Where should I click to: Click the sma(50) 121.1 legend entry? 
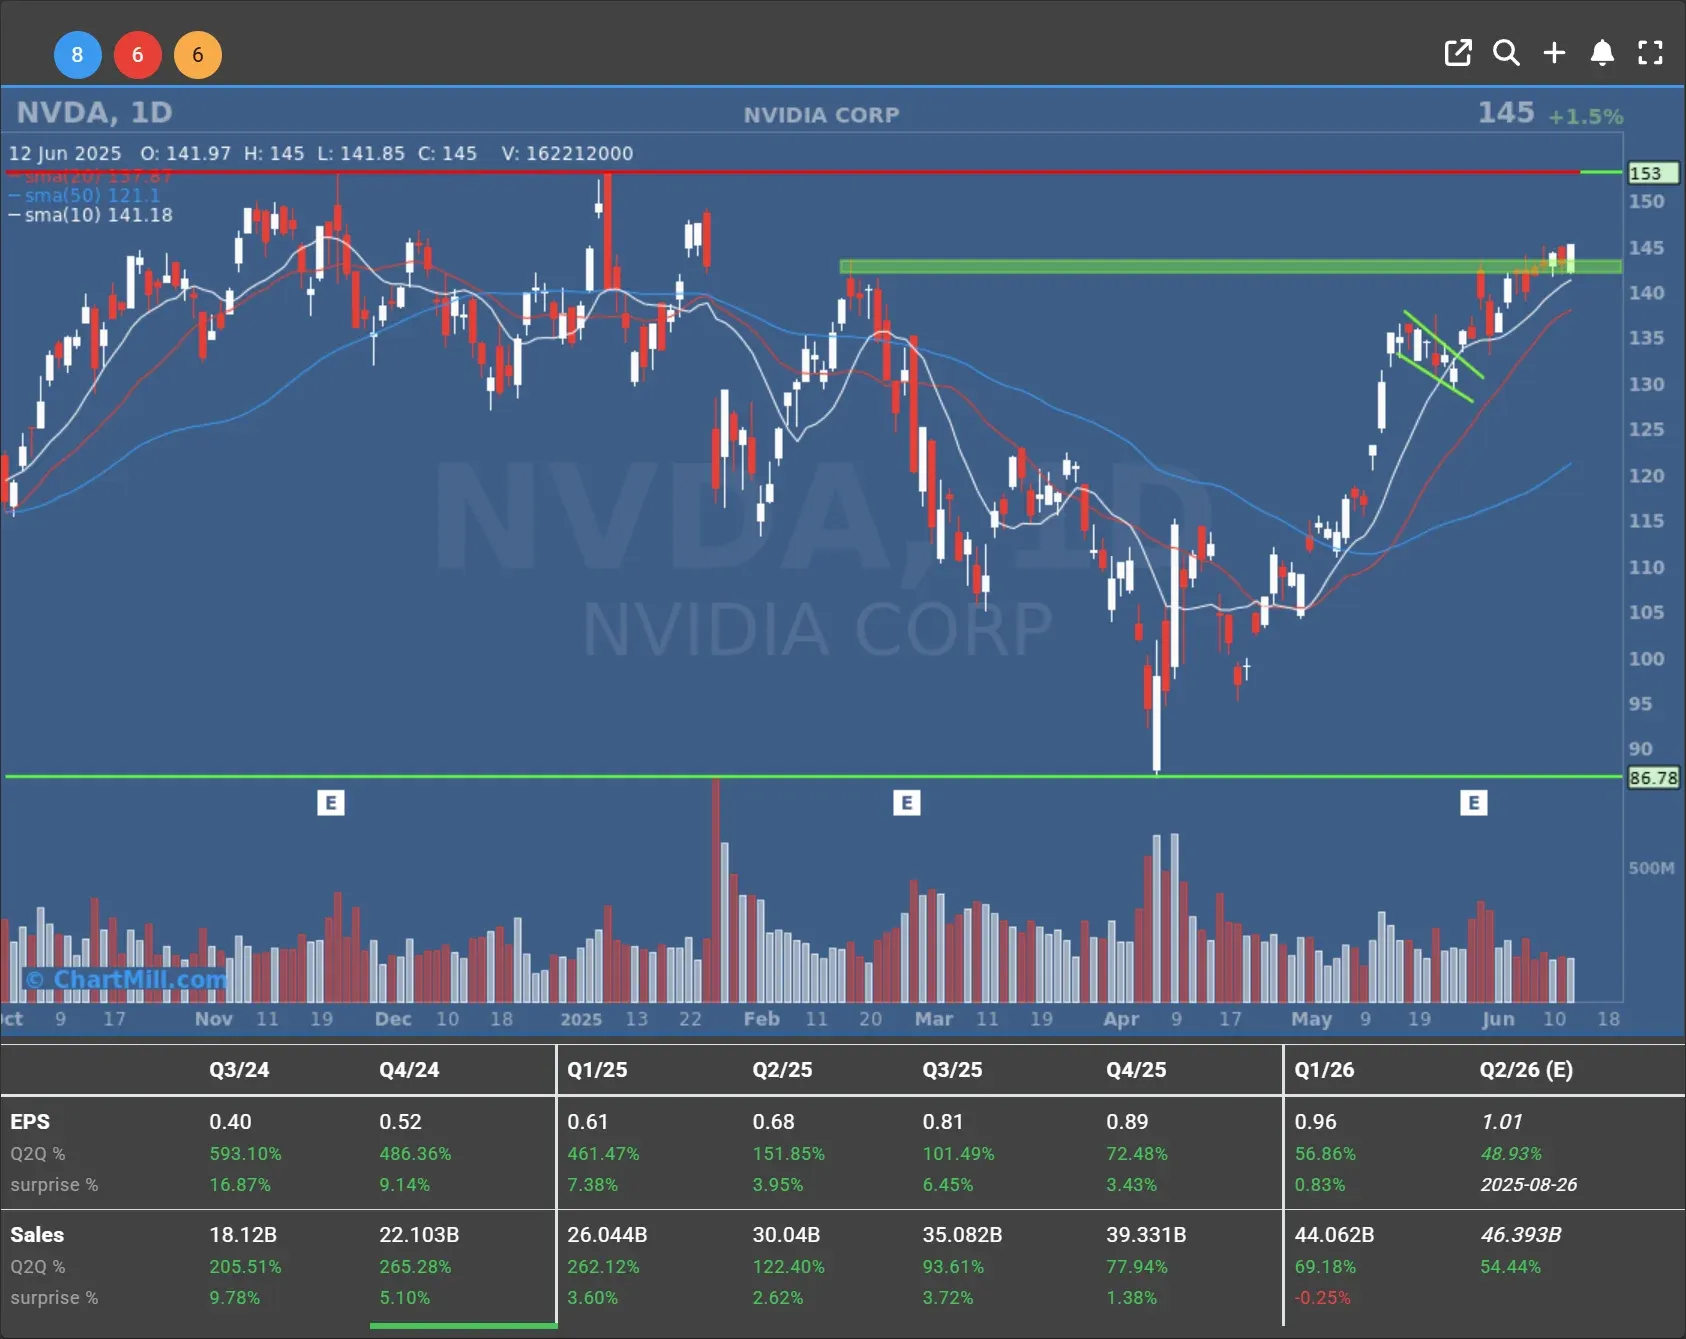point(90,195)
